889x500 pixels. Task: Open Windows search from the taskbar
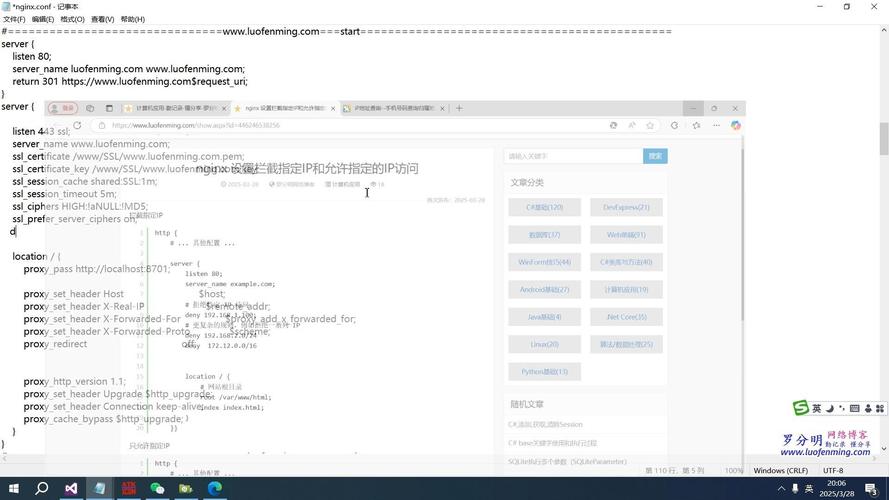click(x=42, y=488)
